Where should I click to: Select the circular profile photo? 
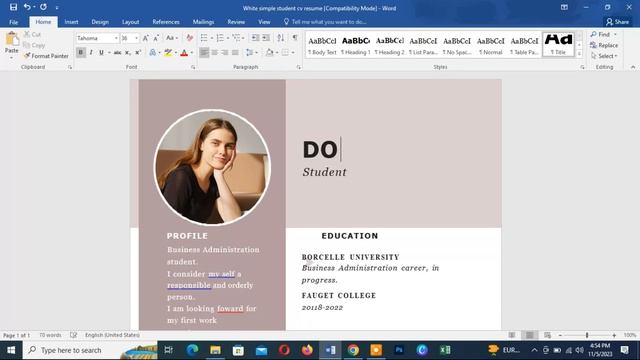tap(212, 167)
